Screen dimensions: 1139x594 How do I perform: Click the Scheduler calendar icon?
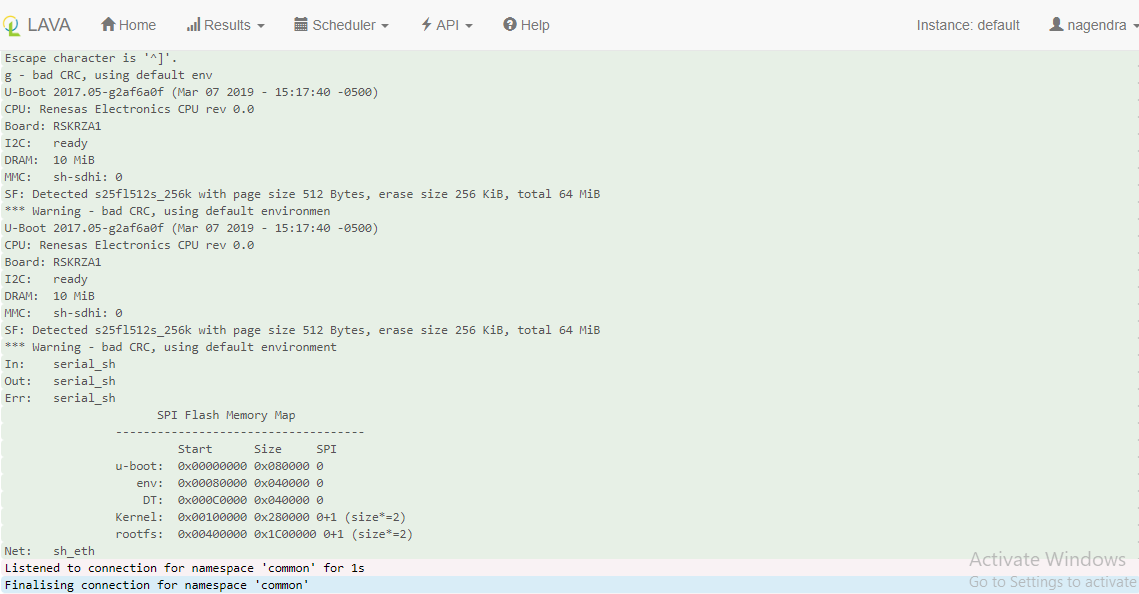pyautogui.click(x=301, y=25)
